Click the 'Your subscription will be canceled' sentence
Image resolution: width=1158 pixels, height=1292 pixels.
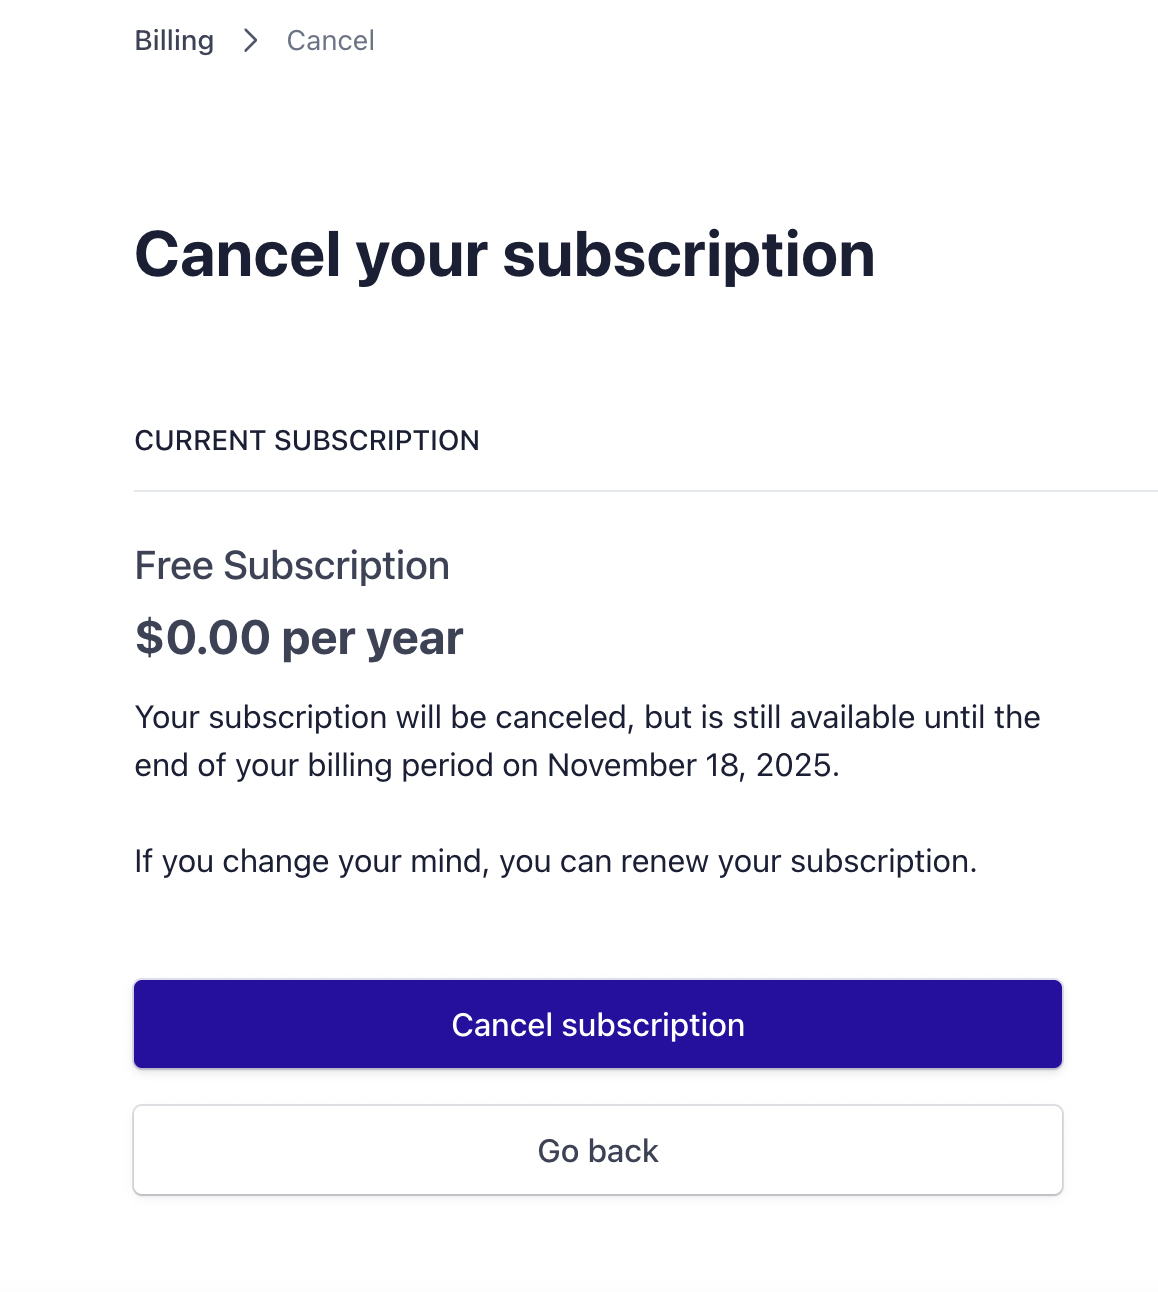(x=383, y=718)
